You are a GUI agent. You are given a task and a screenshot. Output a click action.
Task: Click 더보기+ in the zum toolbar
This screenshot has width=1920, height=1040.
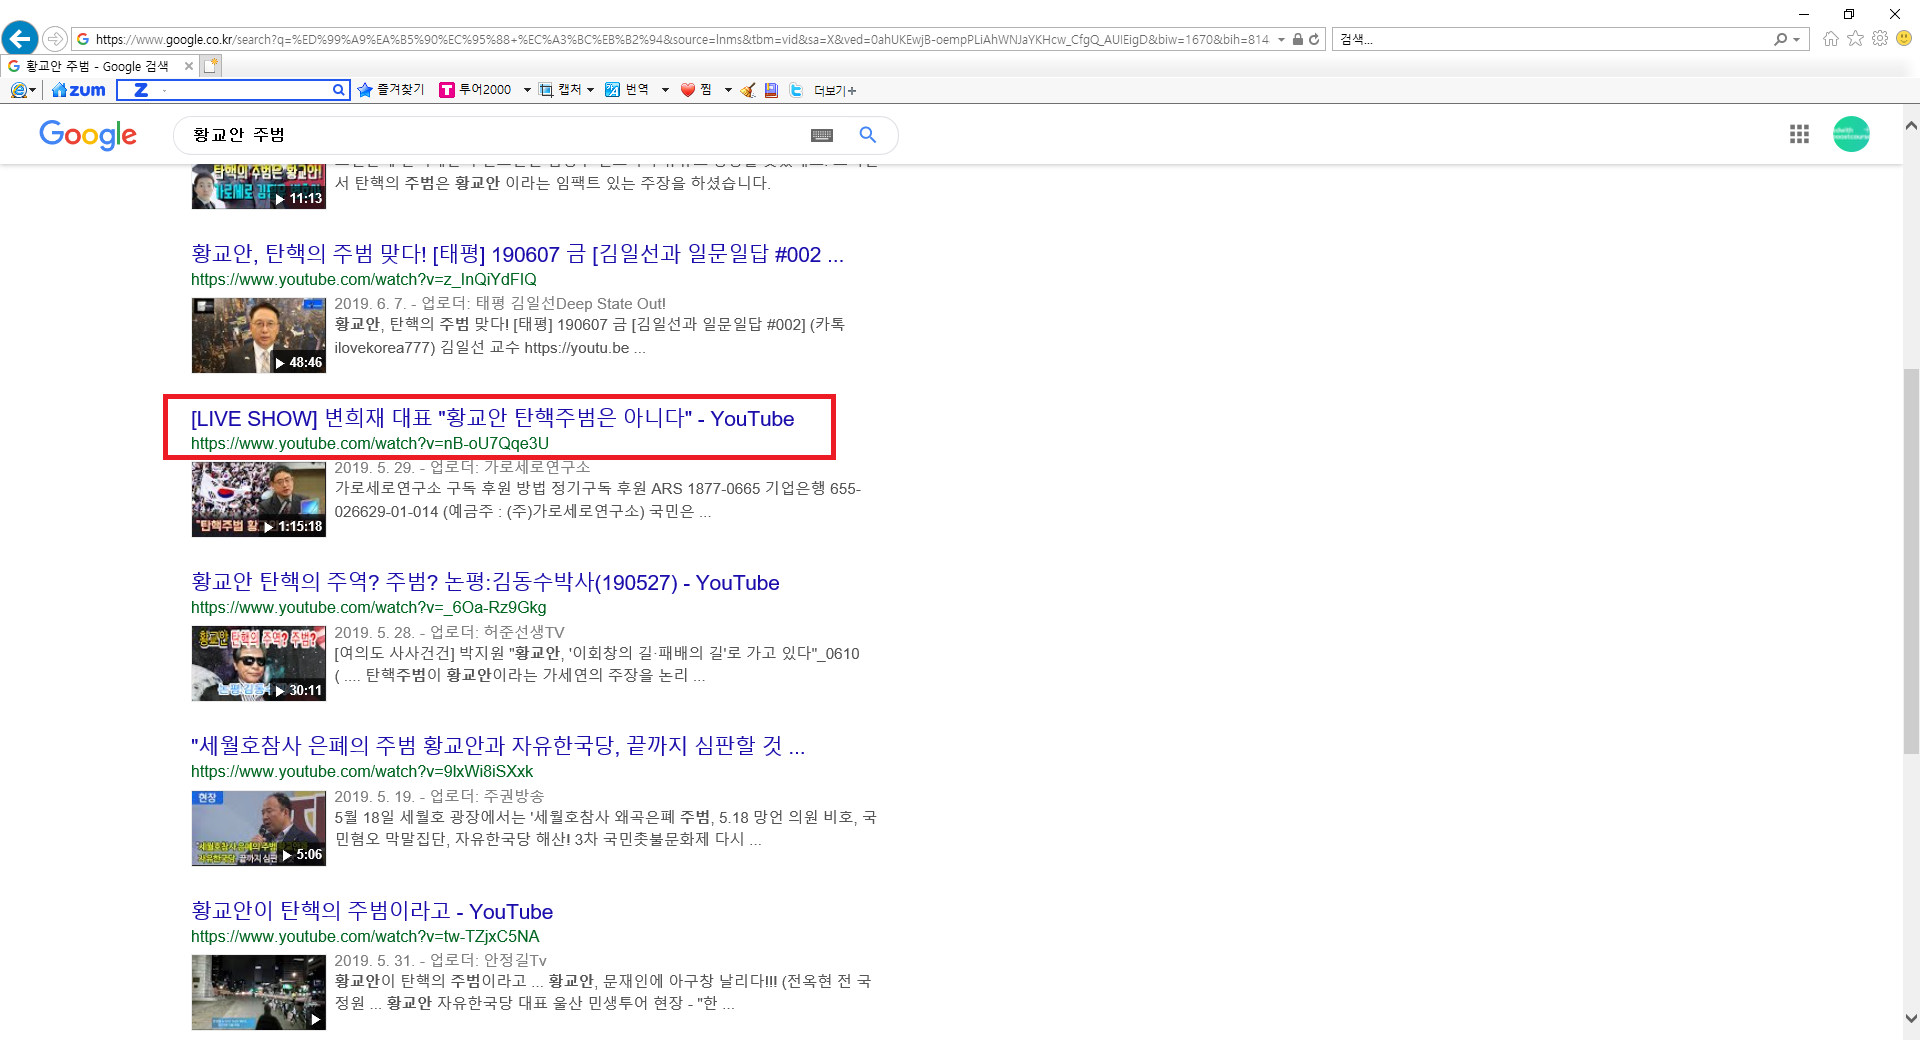coord(835,91)
